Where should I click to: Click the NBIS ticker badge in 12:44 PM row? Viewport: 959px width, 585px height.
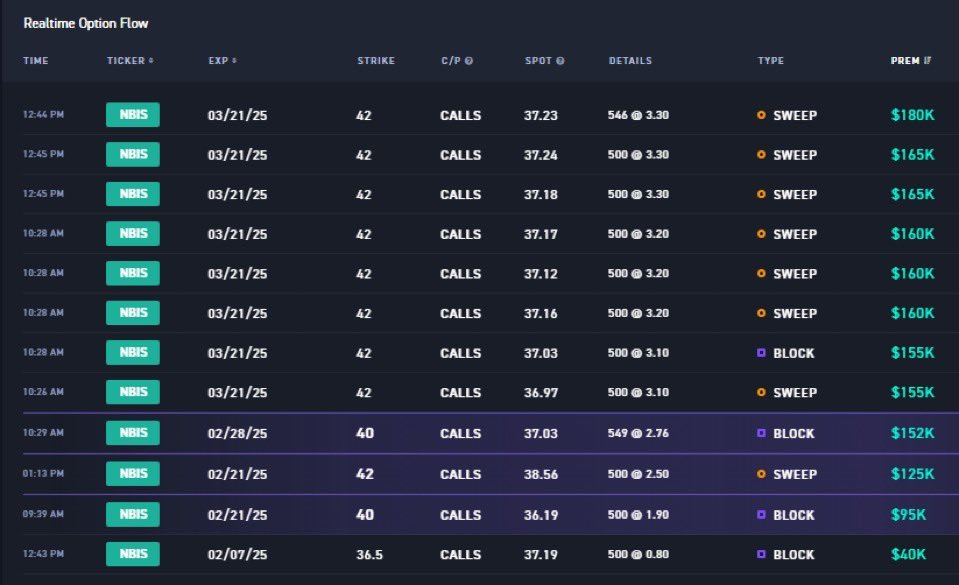(x=133, y=115)
